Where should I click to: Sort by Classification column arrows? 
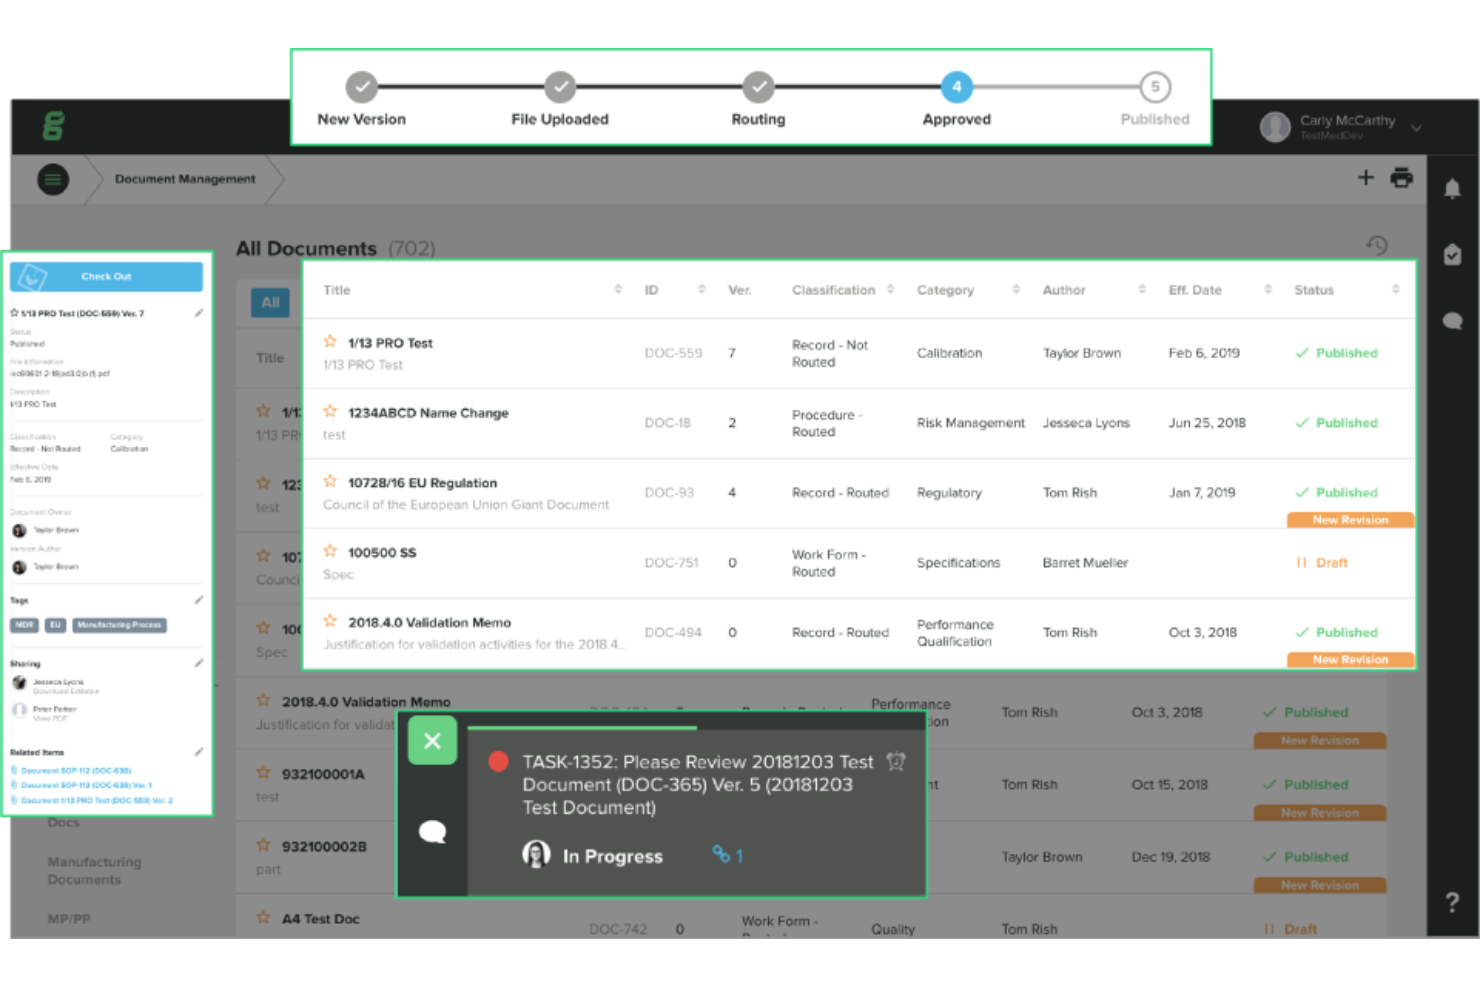click(890, 290)
